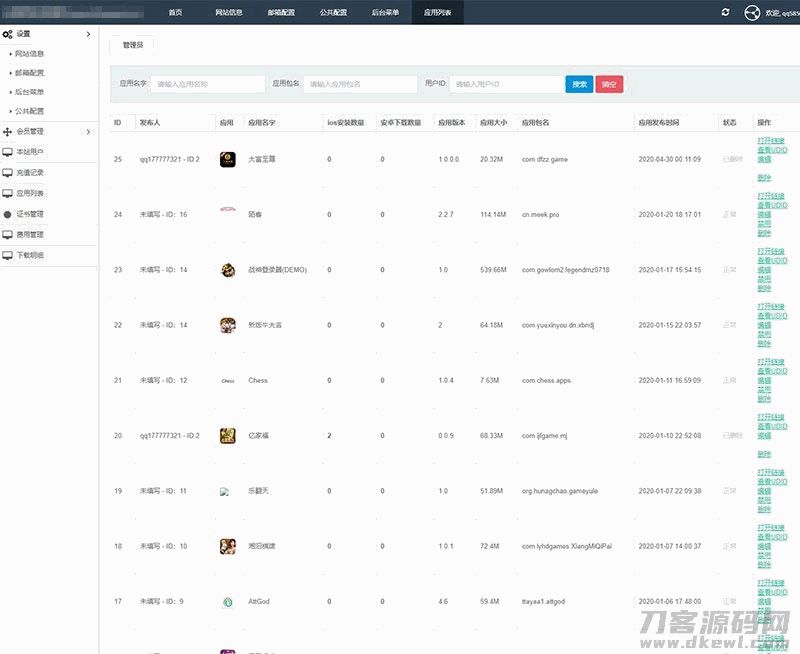Expand the 会员管理 sidebar arrow
The height and width of the screenshot is (654, 800).
tap(88, 131)
